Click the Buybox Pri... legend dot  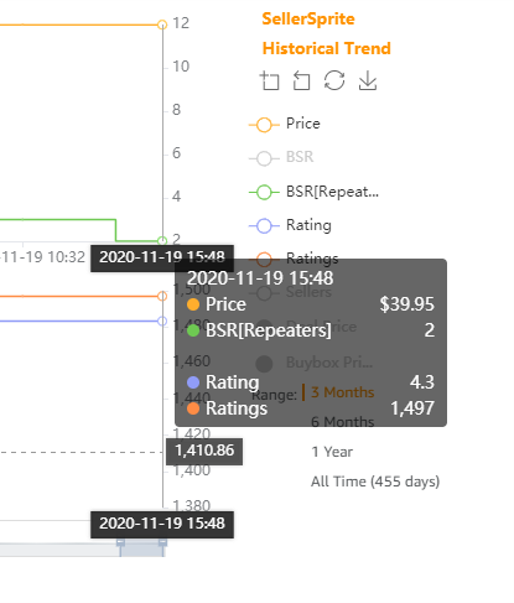[x=264, y=363]
